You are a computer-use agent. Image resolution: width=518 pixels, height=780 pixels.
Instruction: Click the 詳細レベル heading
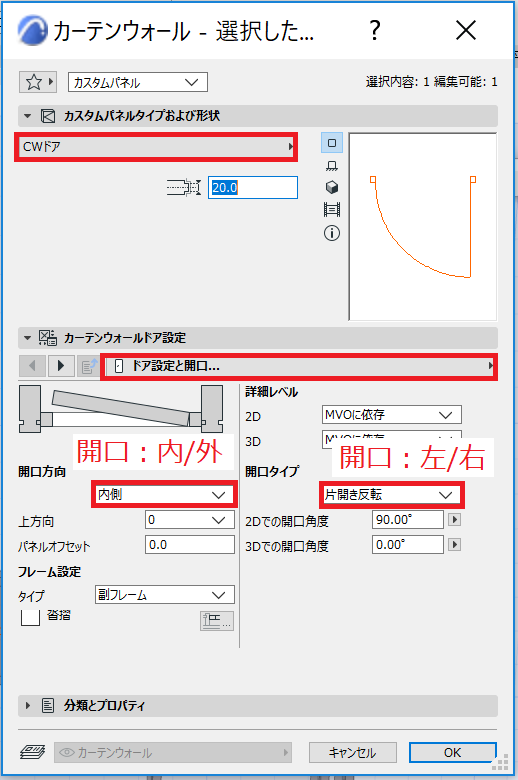(272, 392)
